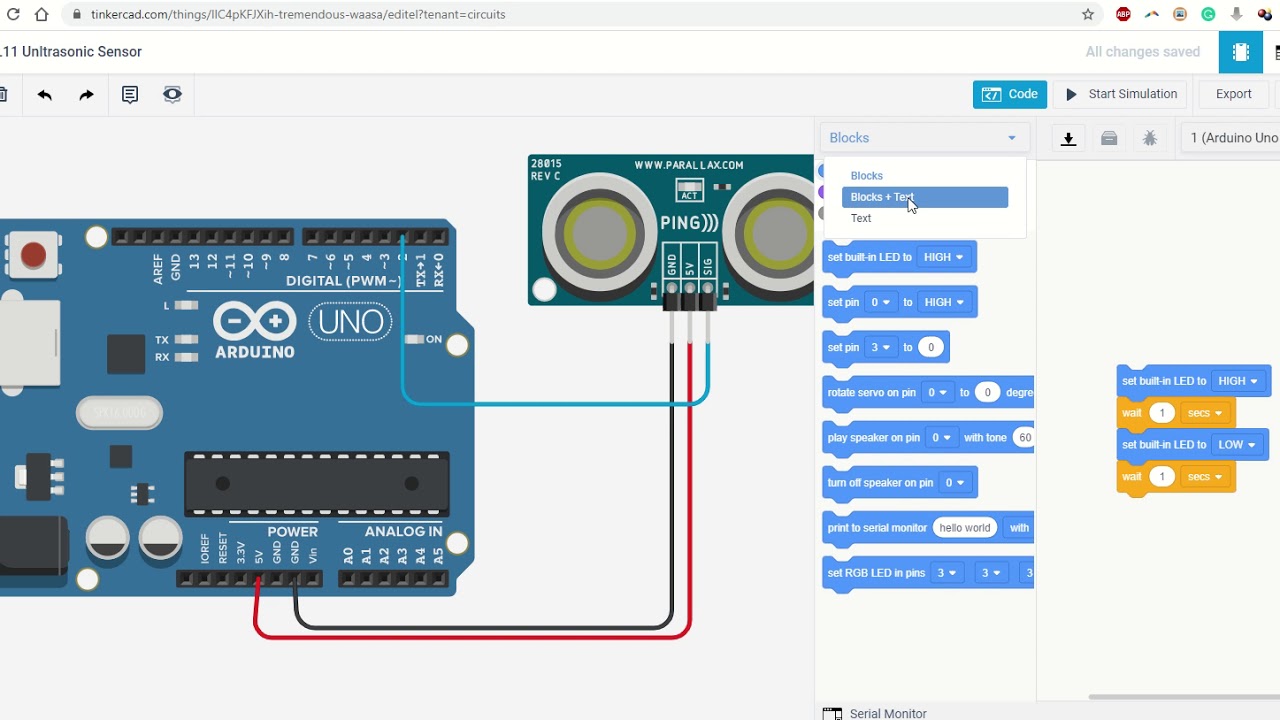Open the Notes tool icon

tap(130, 95)
